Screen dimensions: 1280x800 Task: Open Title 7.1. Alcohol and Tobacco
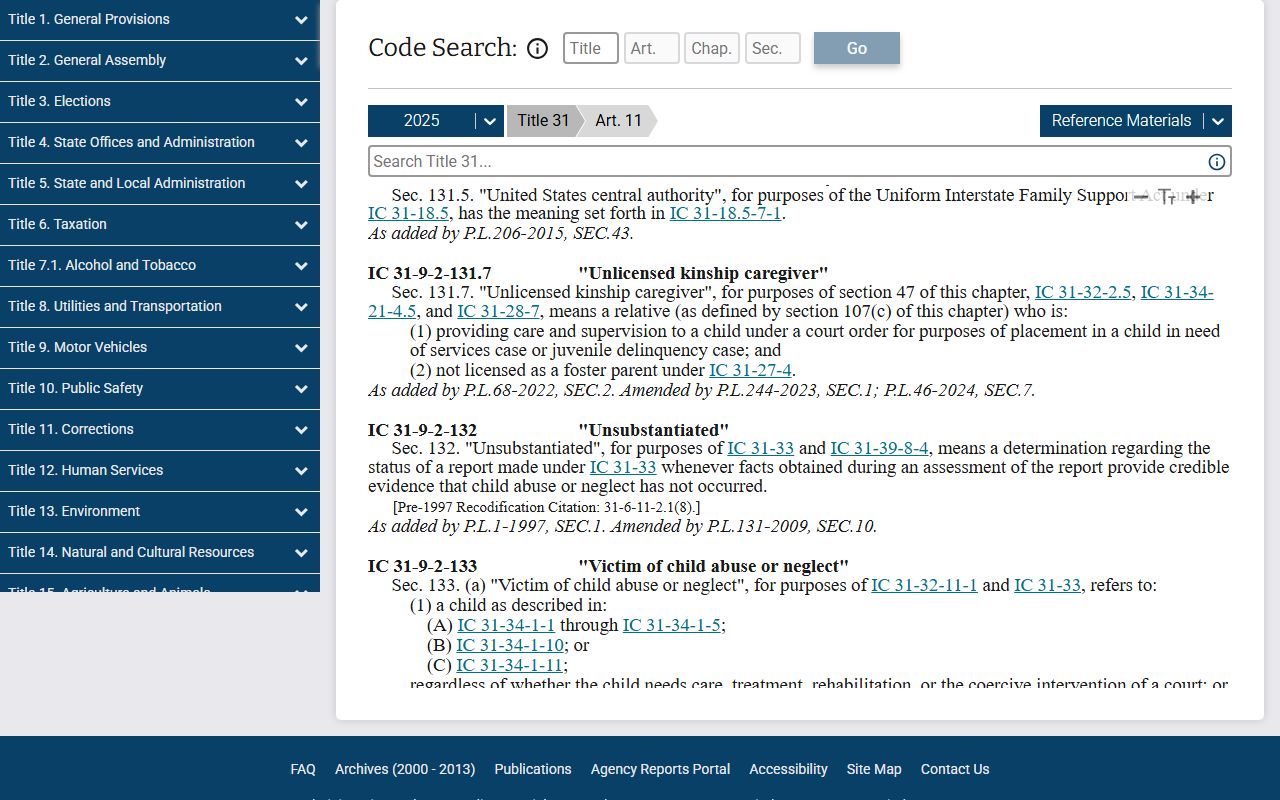160,266
